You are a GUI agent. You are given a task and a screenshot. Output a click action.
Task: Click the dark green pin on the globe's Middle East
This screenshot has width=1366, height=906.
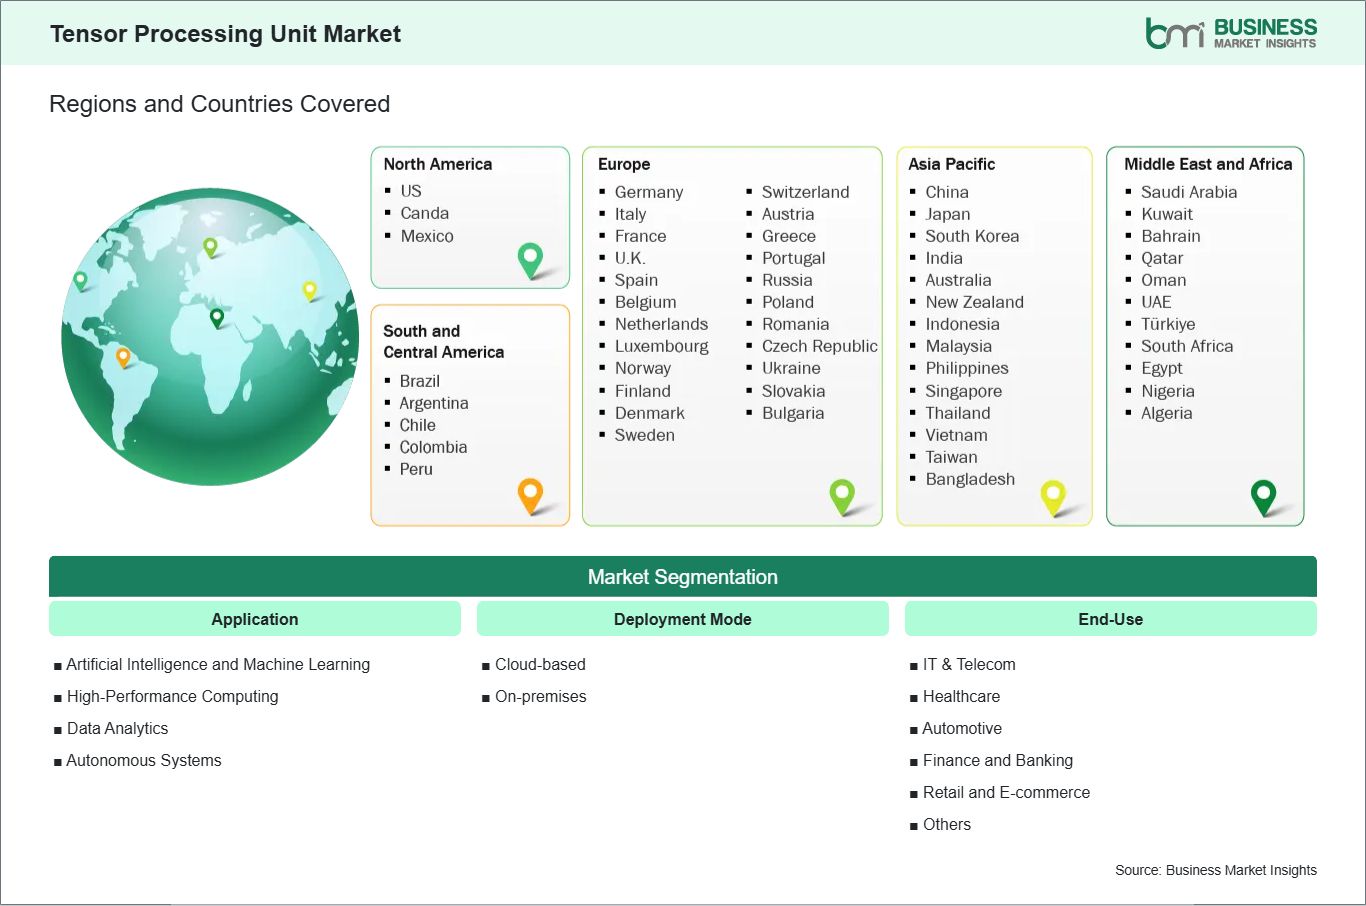pyautogui.click(x=217, y=318)
